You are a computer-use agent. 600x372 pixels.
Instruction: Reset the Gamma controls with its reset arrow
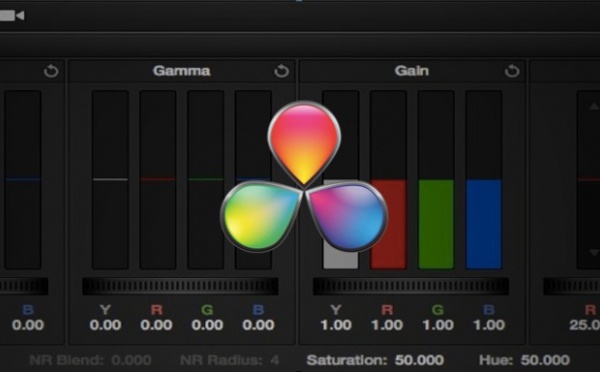click(x=281, y=71)
